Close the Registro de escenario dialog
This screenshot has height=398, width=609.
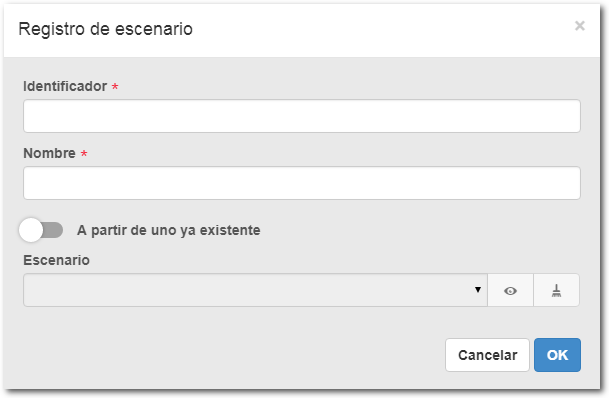(579, 26)
